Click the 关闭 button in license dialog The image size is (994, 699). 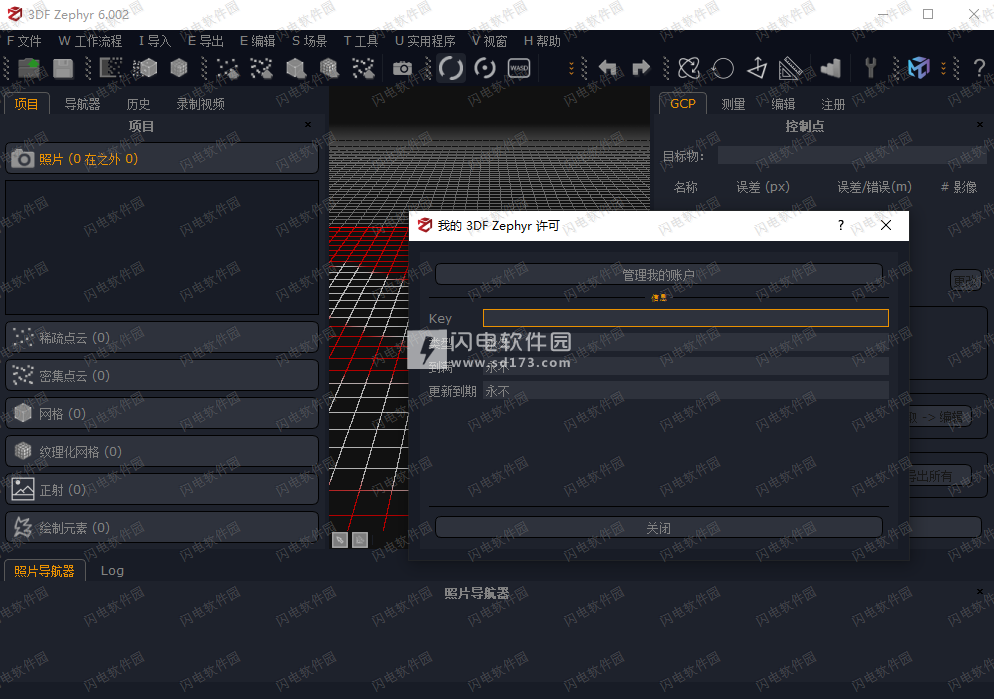click(x=659, y=527)
